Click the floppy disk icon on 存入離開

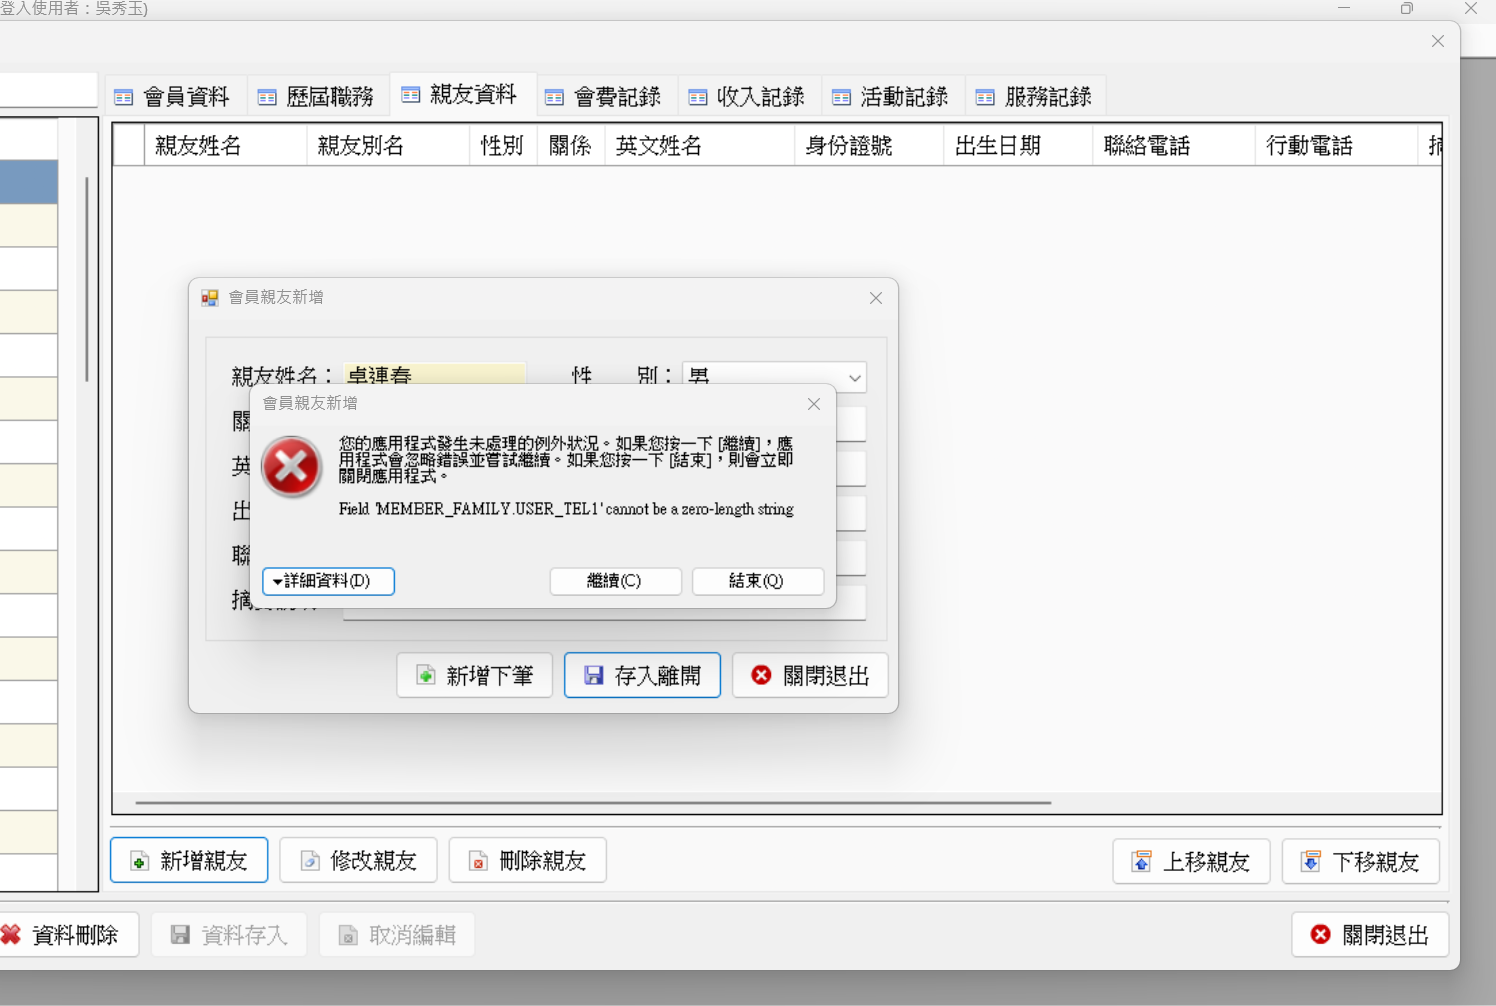pos(592,675)
